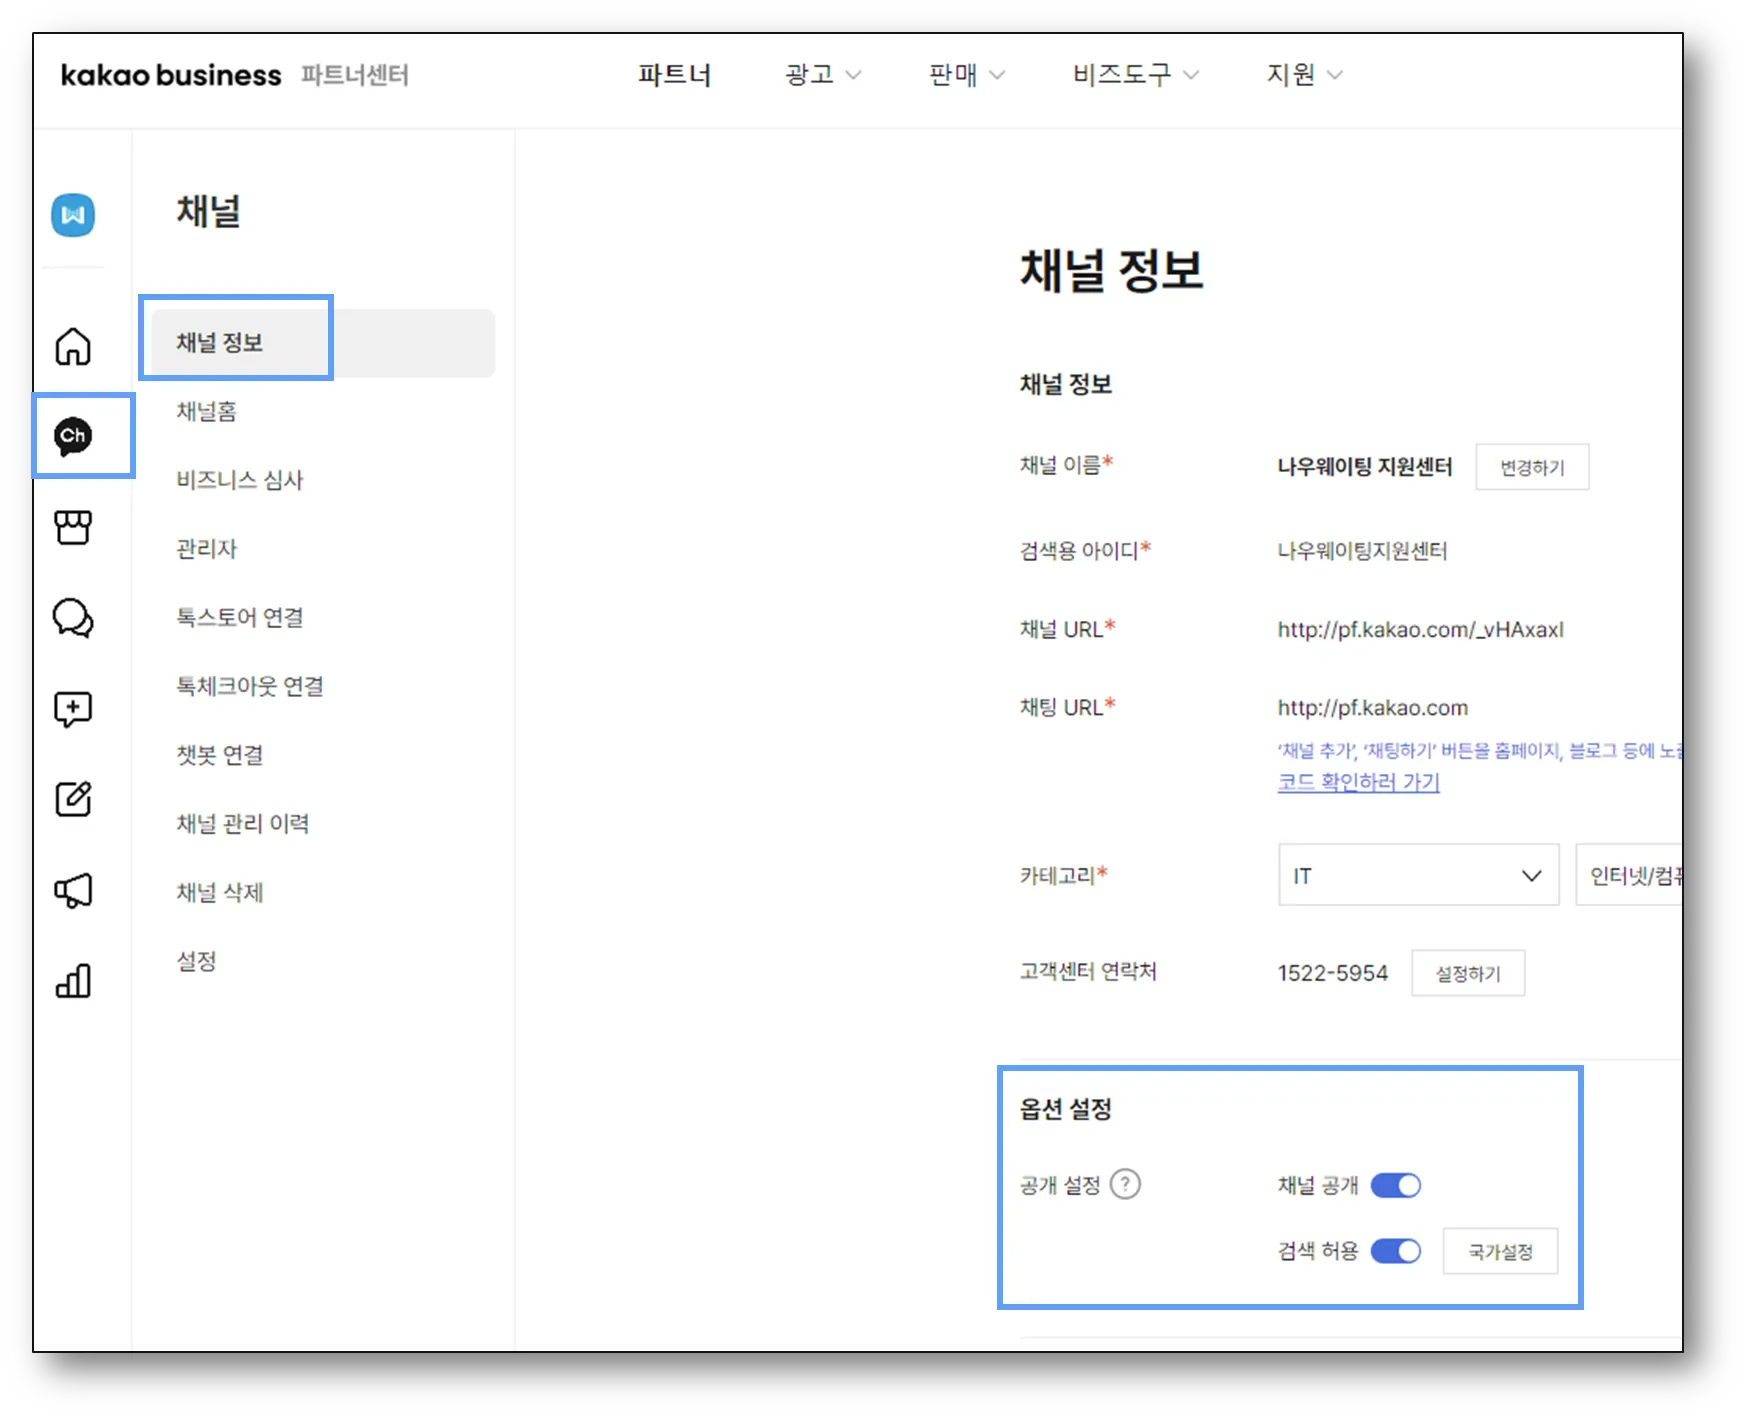Click the channel URL http://pf.kakao.com/_vHAxaxl

1420,630
